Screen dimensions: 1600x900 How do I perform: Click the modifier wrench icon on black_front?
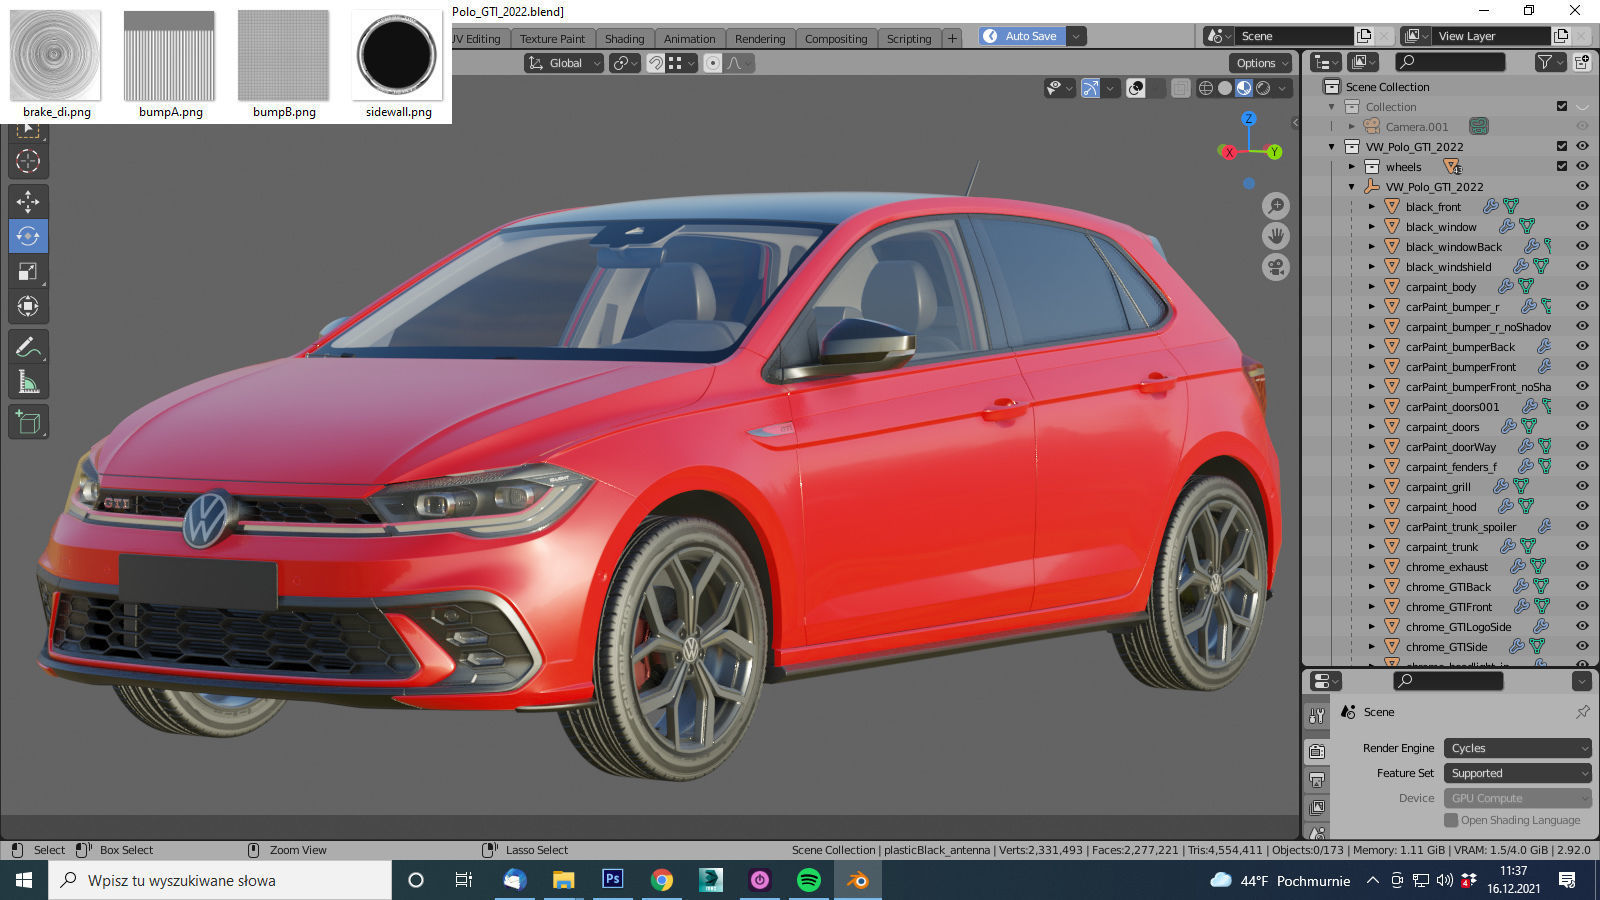(1490, 206)
